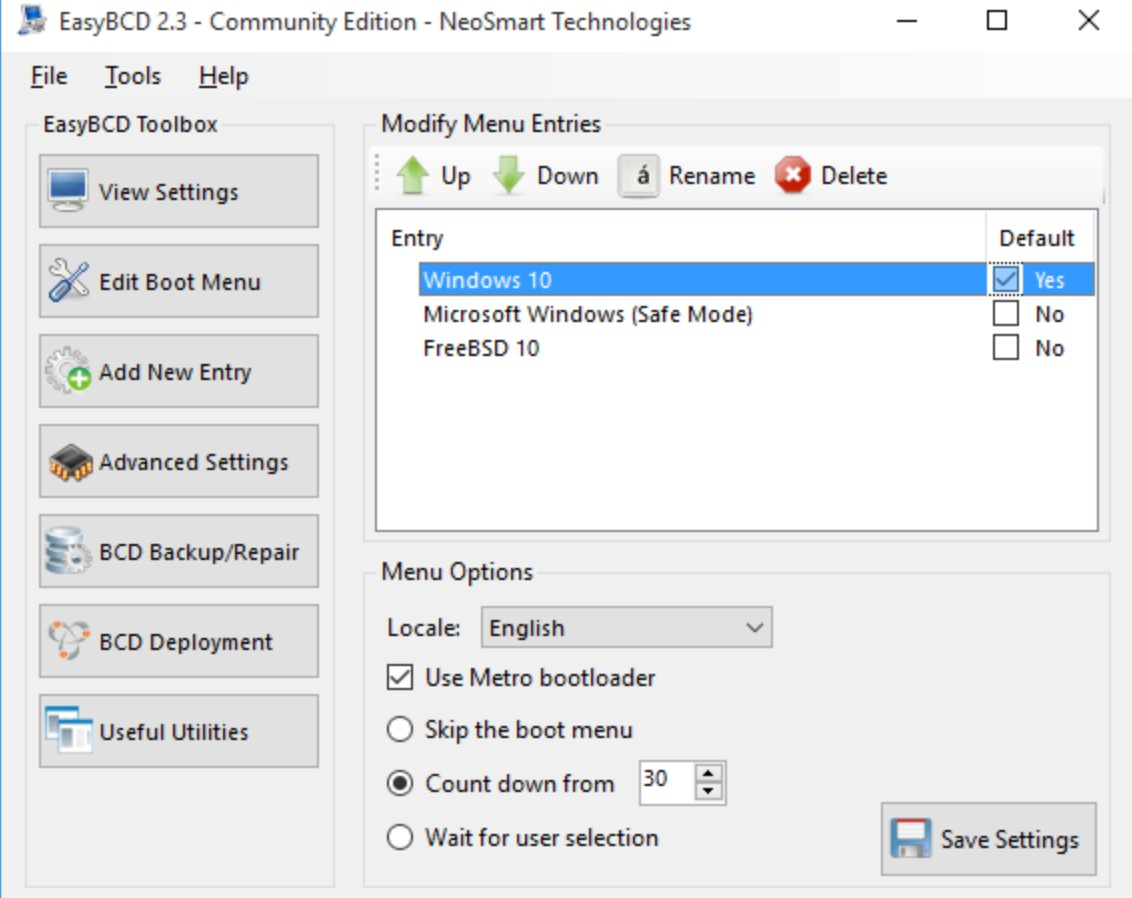Click the windows icon on Useful Utilities
The height and width of the screenshot is (898, 1132).
pos(69,730)
